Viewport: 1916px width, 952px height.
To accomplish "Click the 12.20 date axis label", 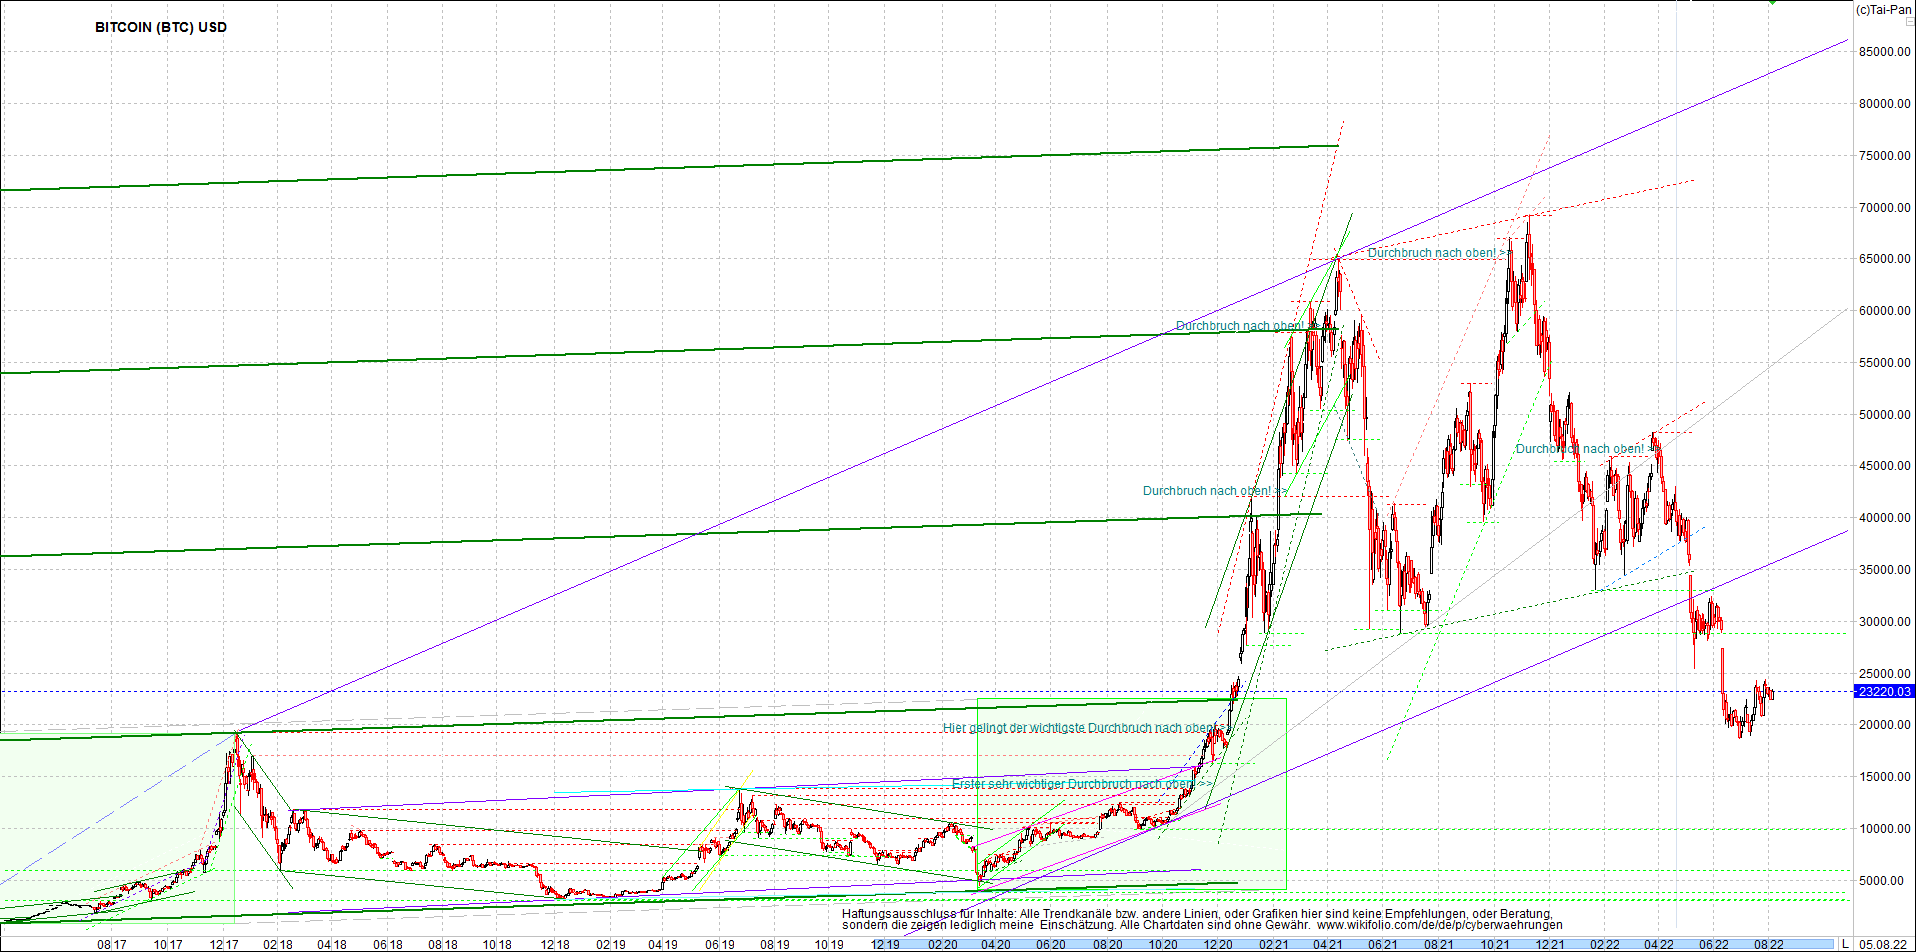I will pos(1218,944).
